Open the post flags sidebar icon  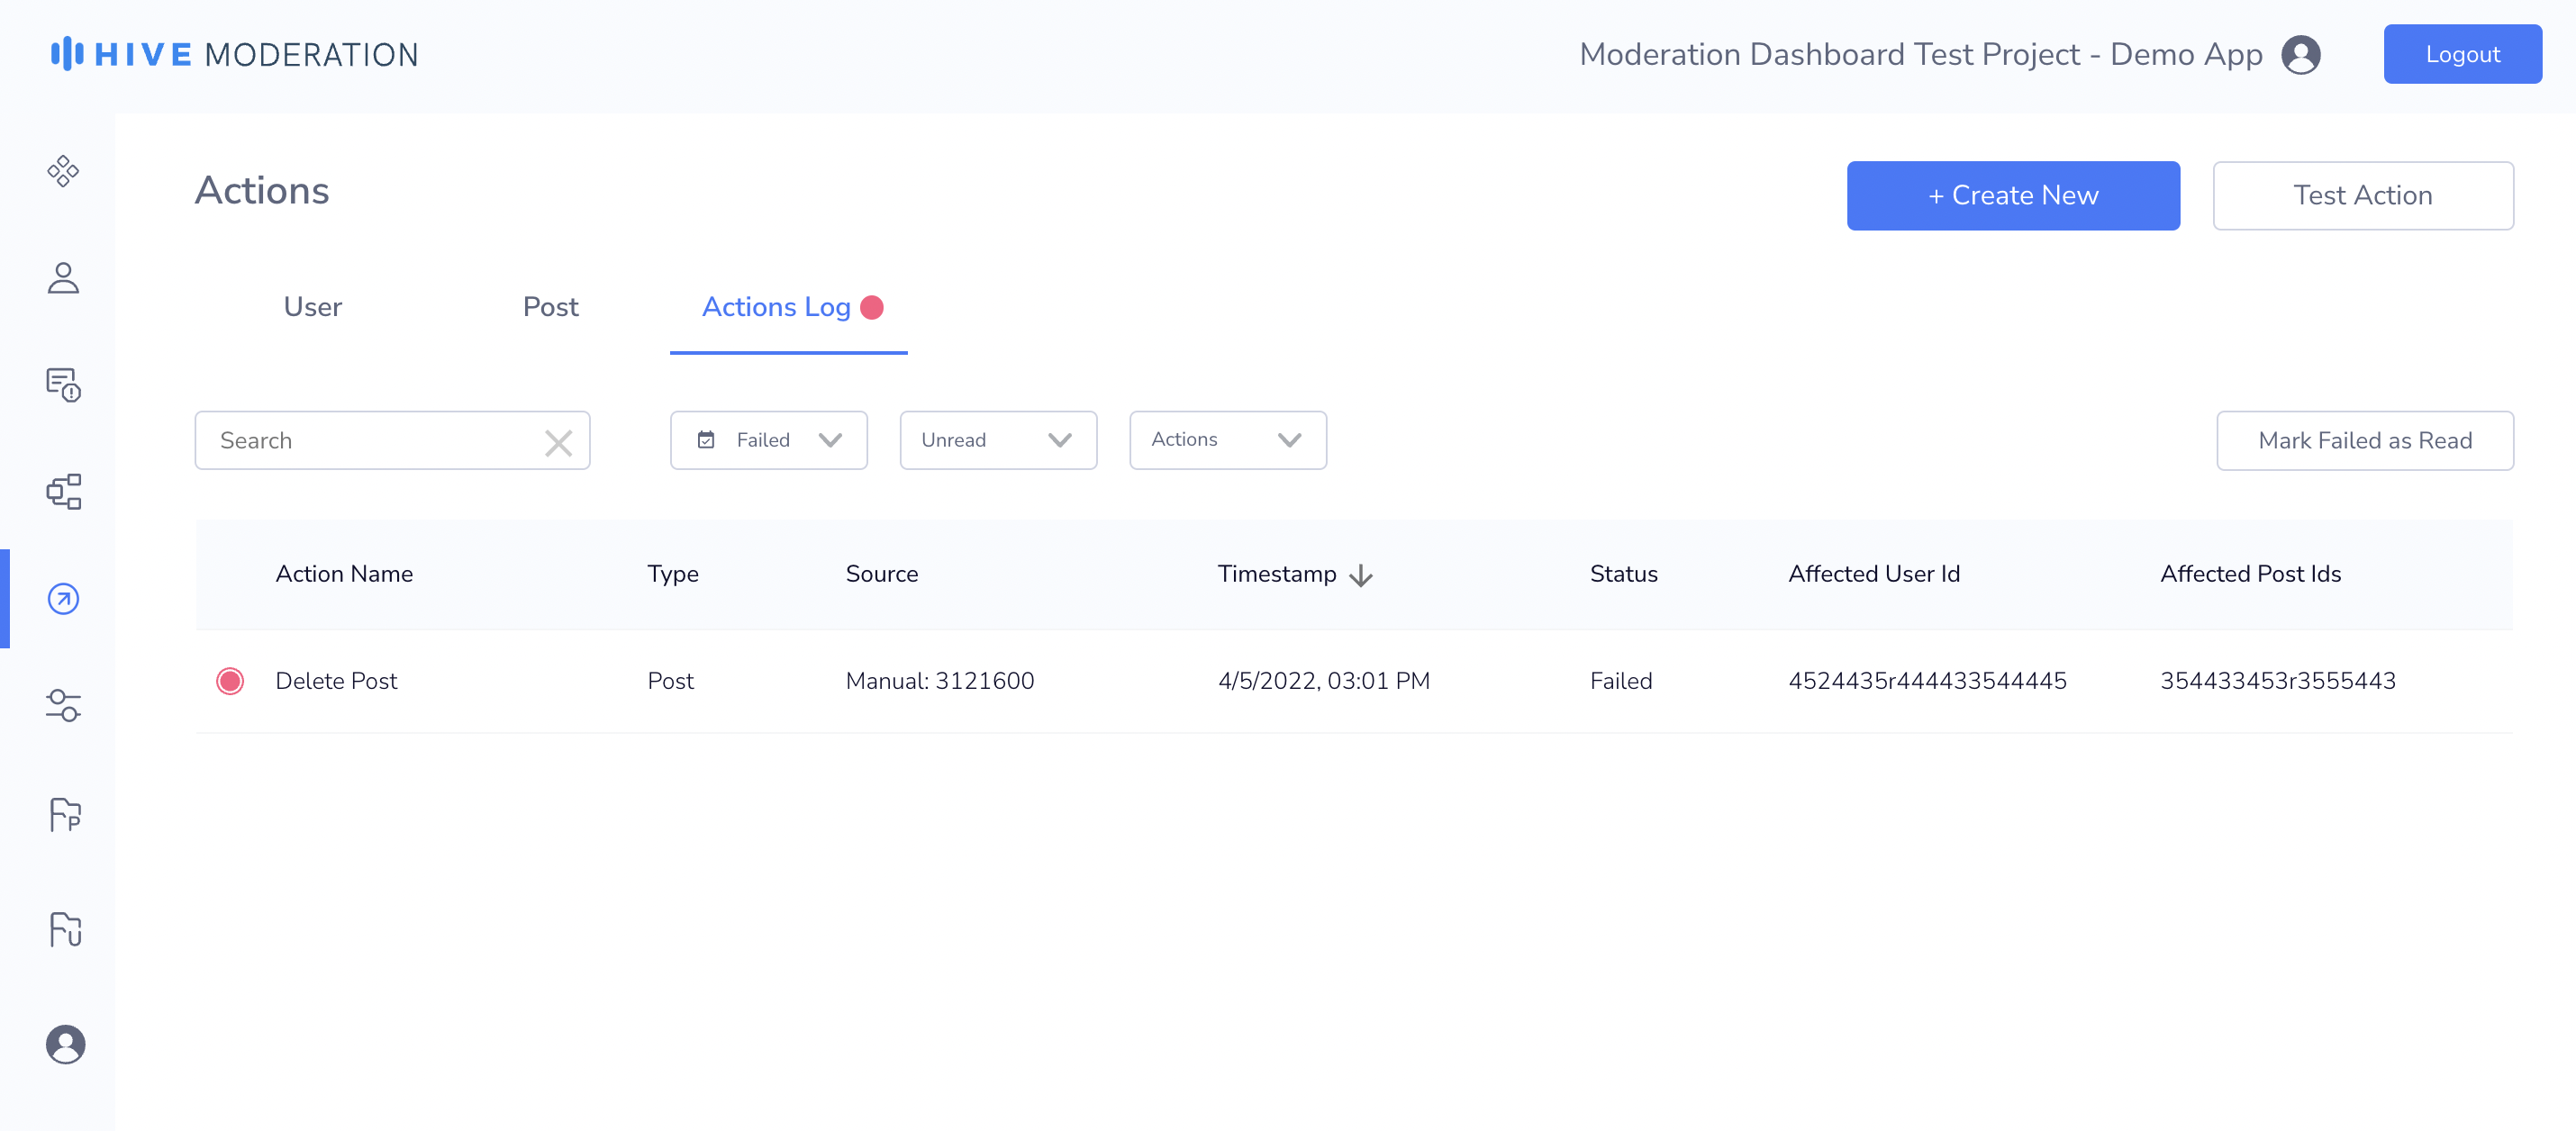tap(65, 814)
